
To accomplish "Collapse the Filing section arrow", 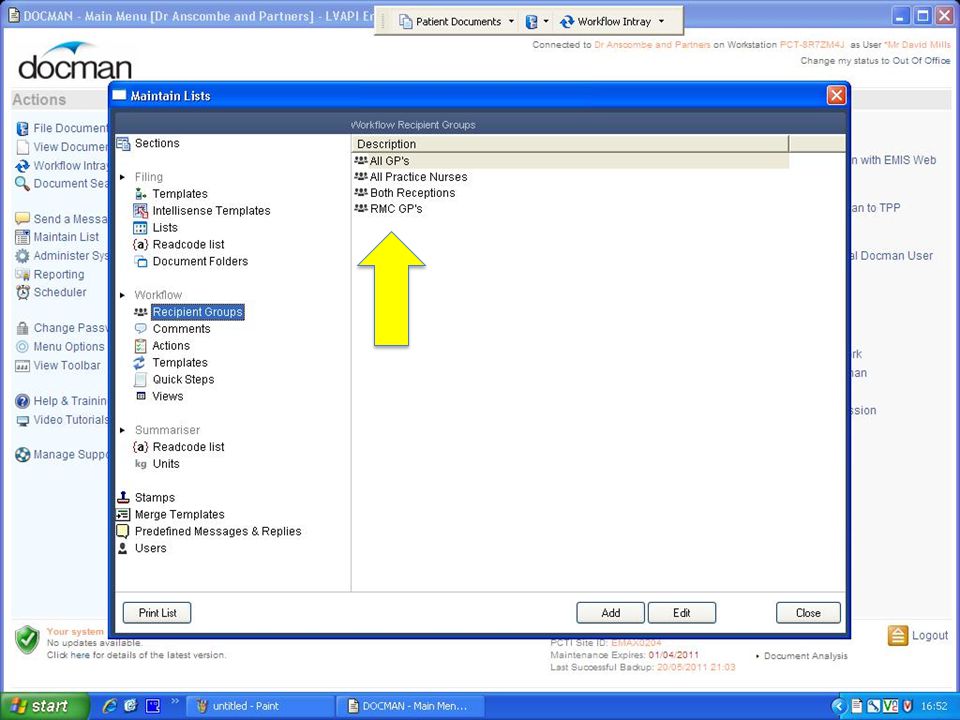I will (122, 178).
